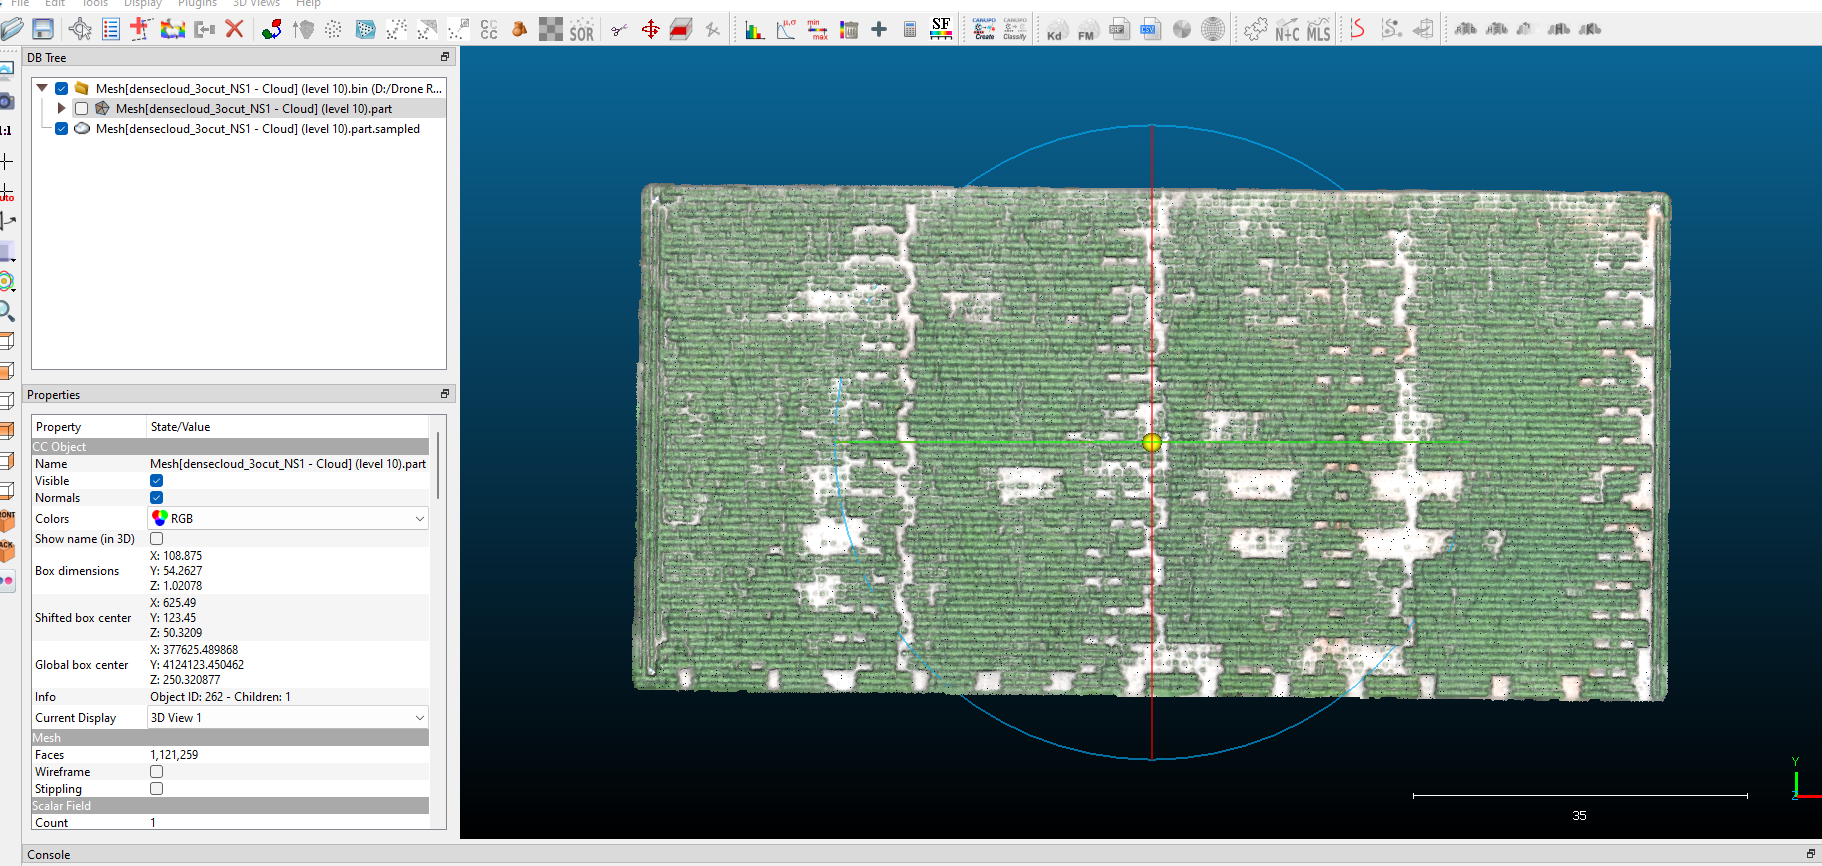Click the SF color scale icon

coord(941,29)
